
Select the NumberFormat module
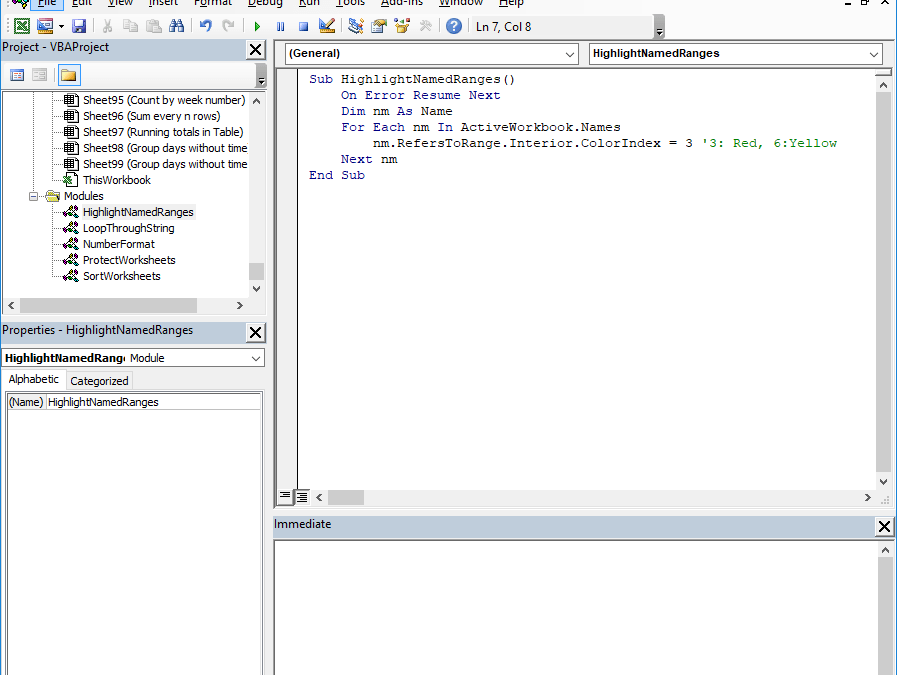click(118, 244)
